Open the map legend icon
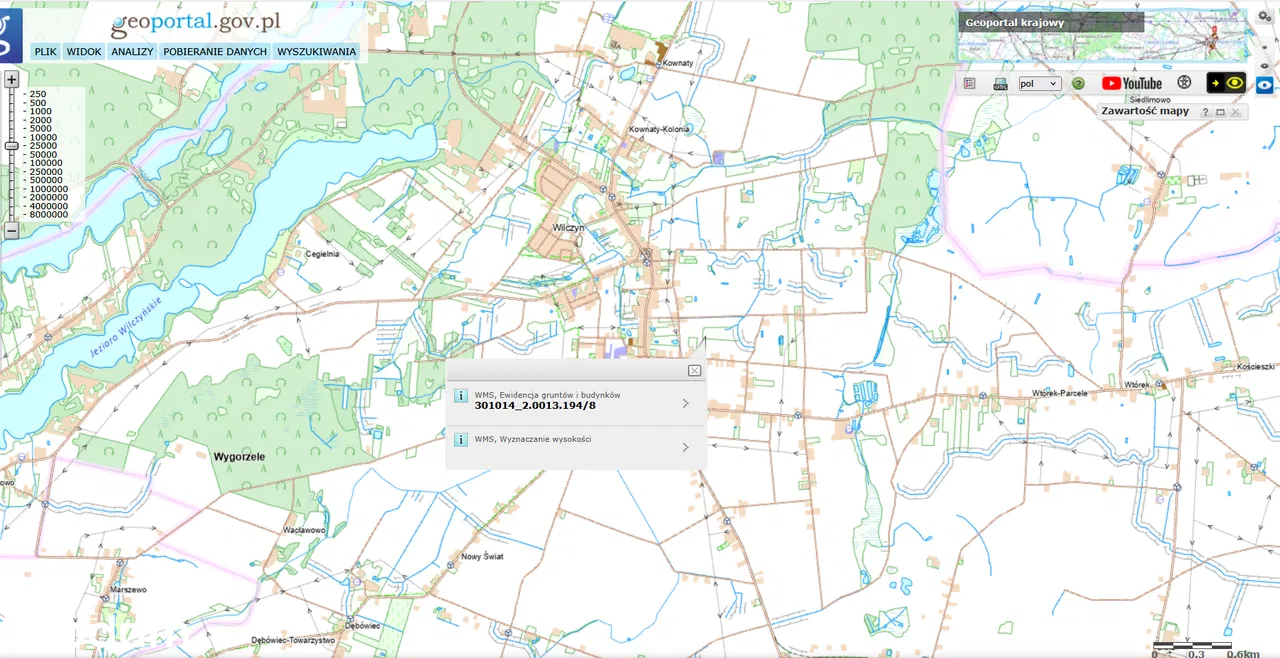The height and width of the screenshot is (658, 1280). point(970,84)
